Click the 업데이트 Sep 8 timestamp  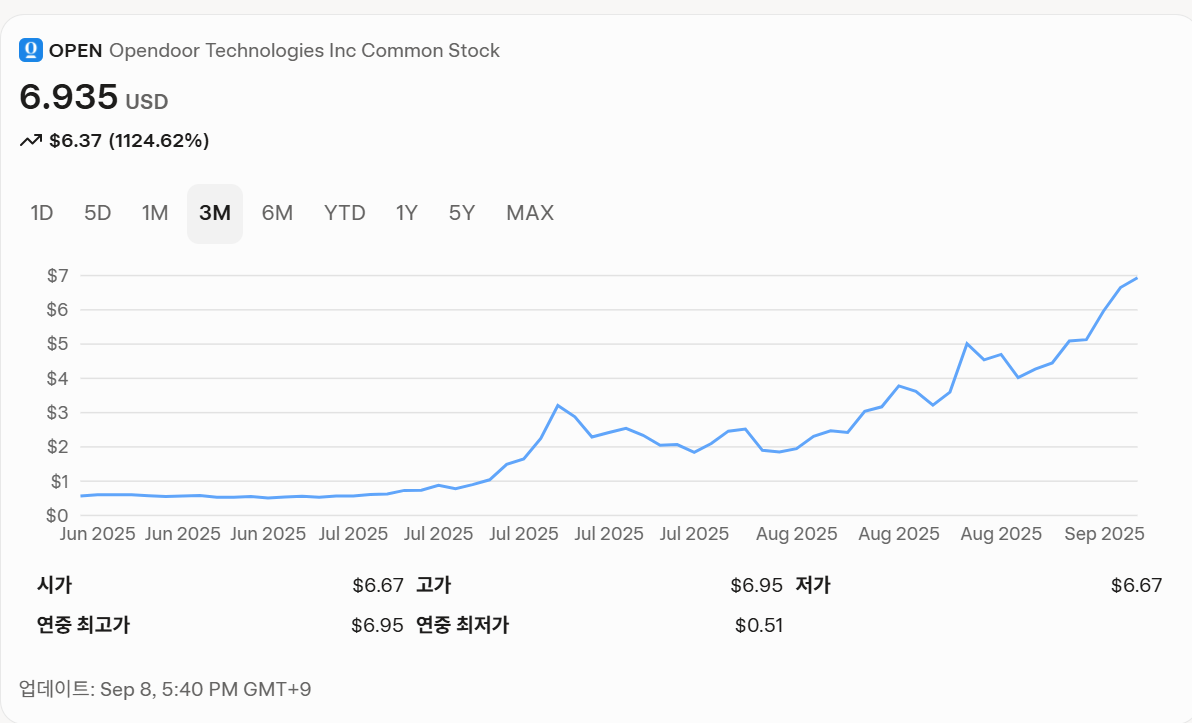[x=165, y=690]
